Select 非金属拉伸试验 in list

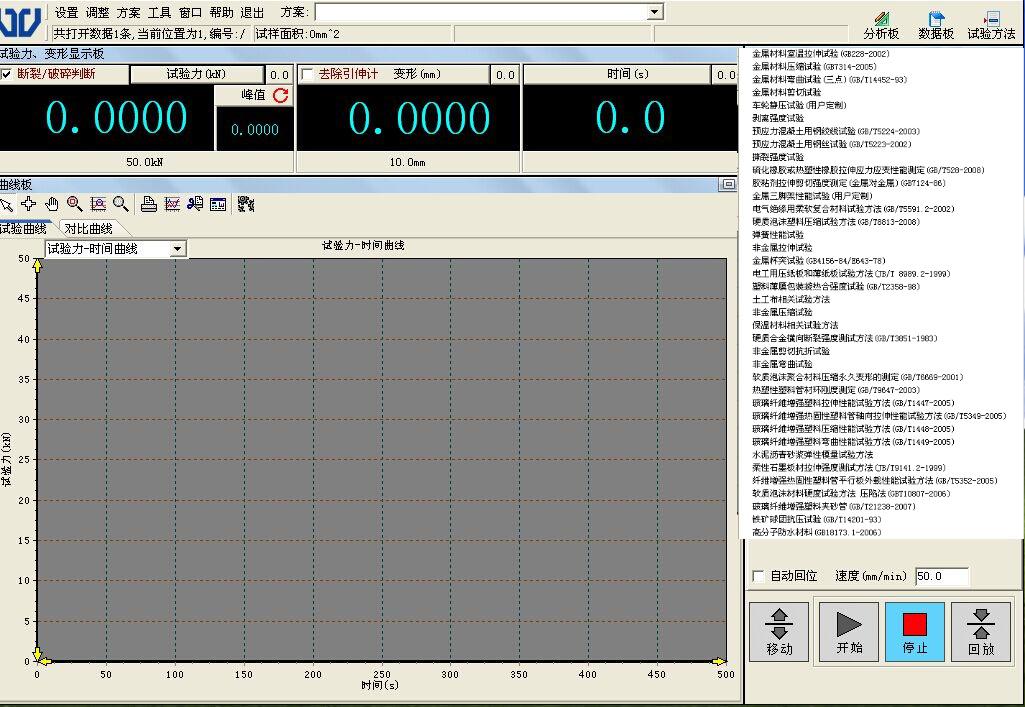(782, 248)
